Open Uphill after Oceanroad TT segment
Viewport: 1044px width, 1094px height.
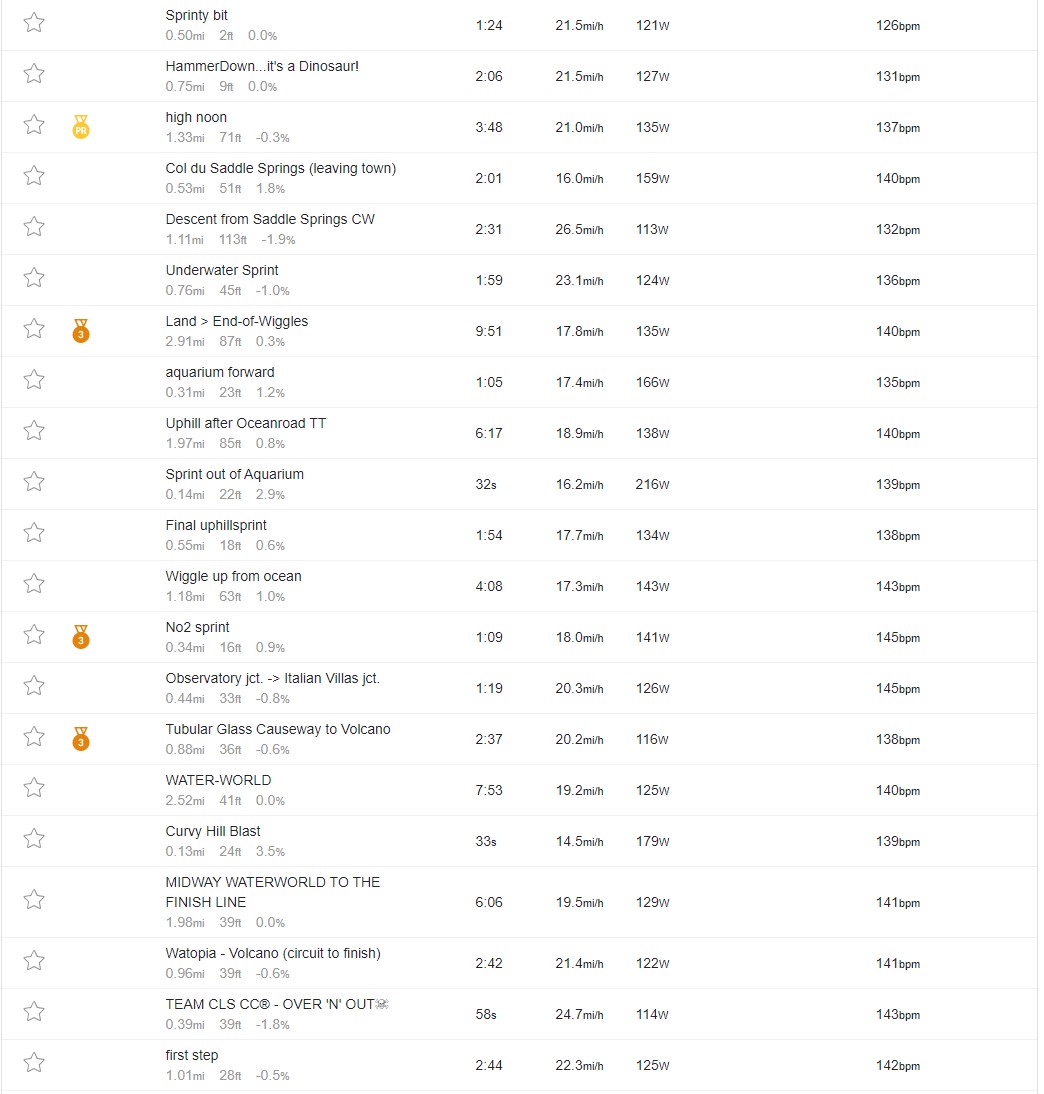point(246,423)
